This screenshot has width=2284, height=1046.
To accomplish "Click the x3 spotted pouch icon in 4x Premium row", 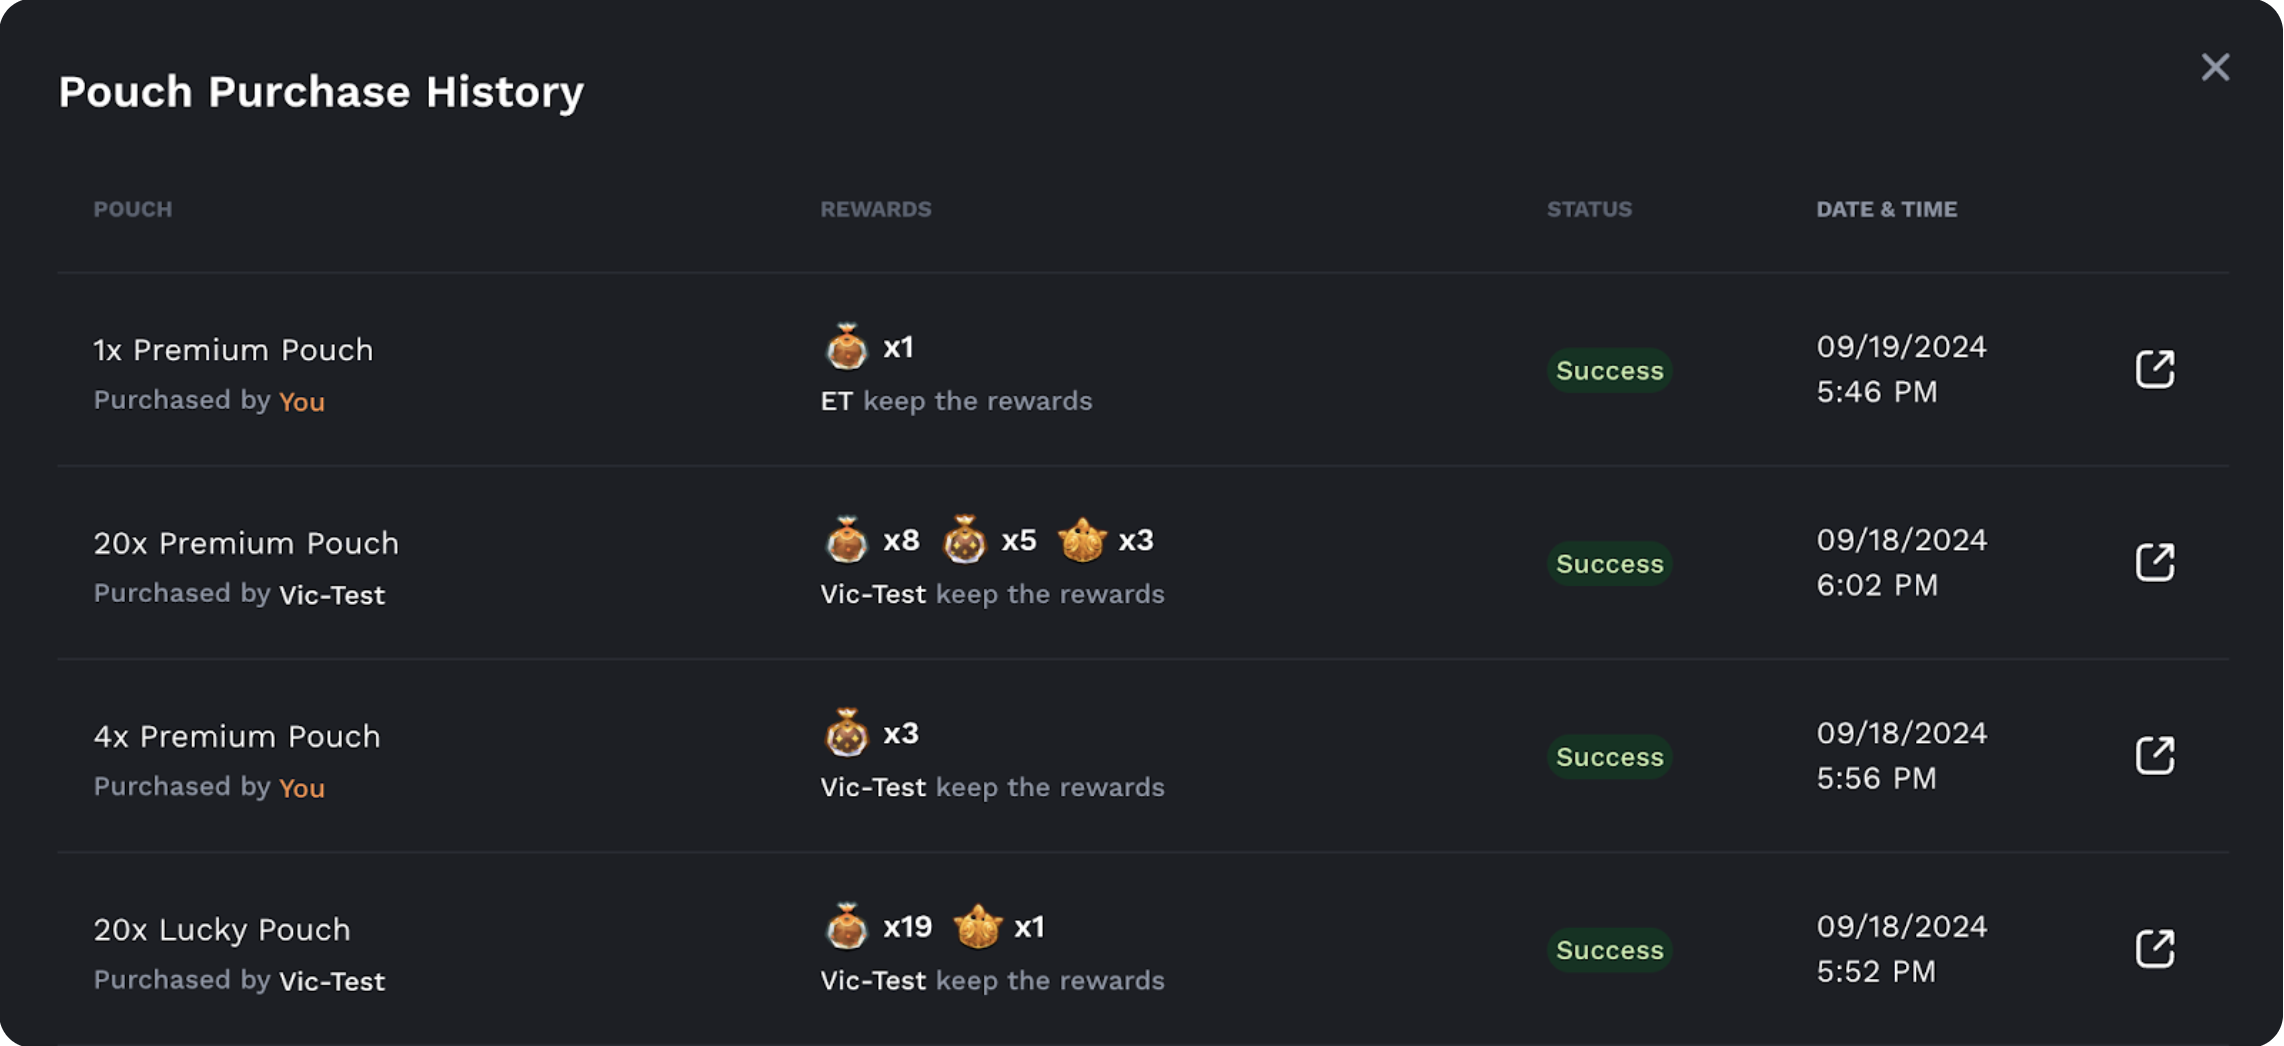I will click(846, 733).
